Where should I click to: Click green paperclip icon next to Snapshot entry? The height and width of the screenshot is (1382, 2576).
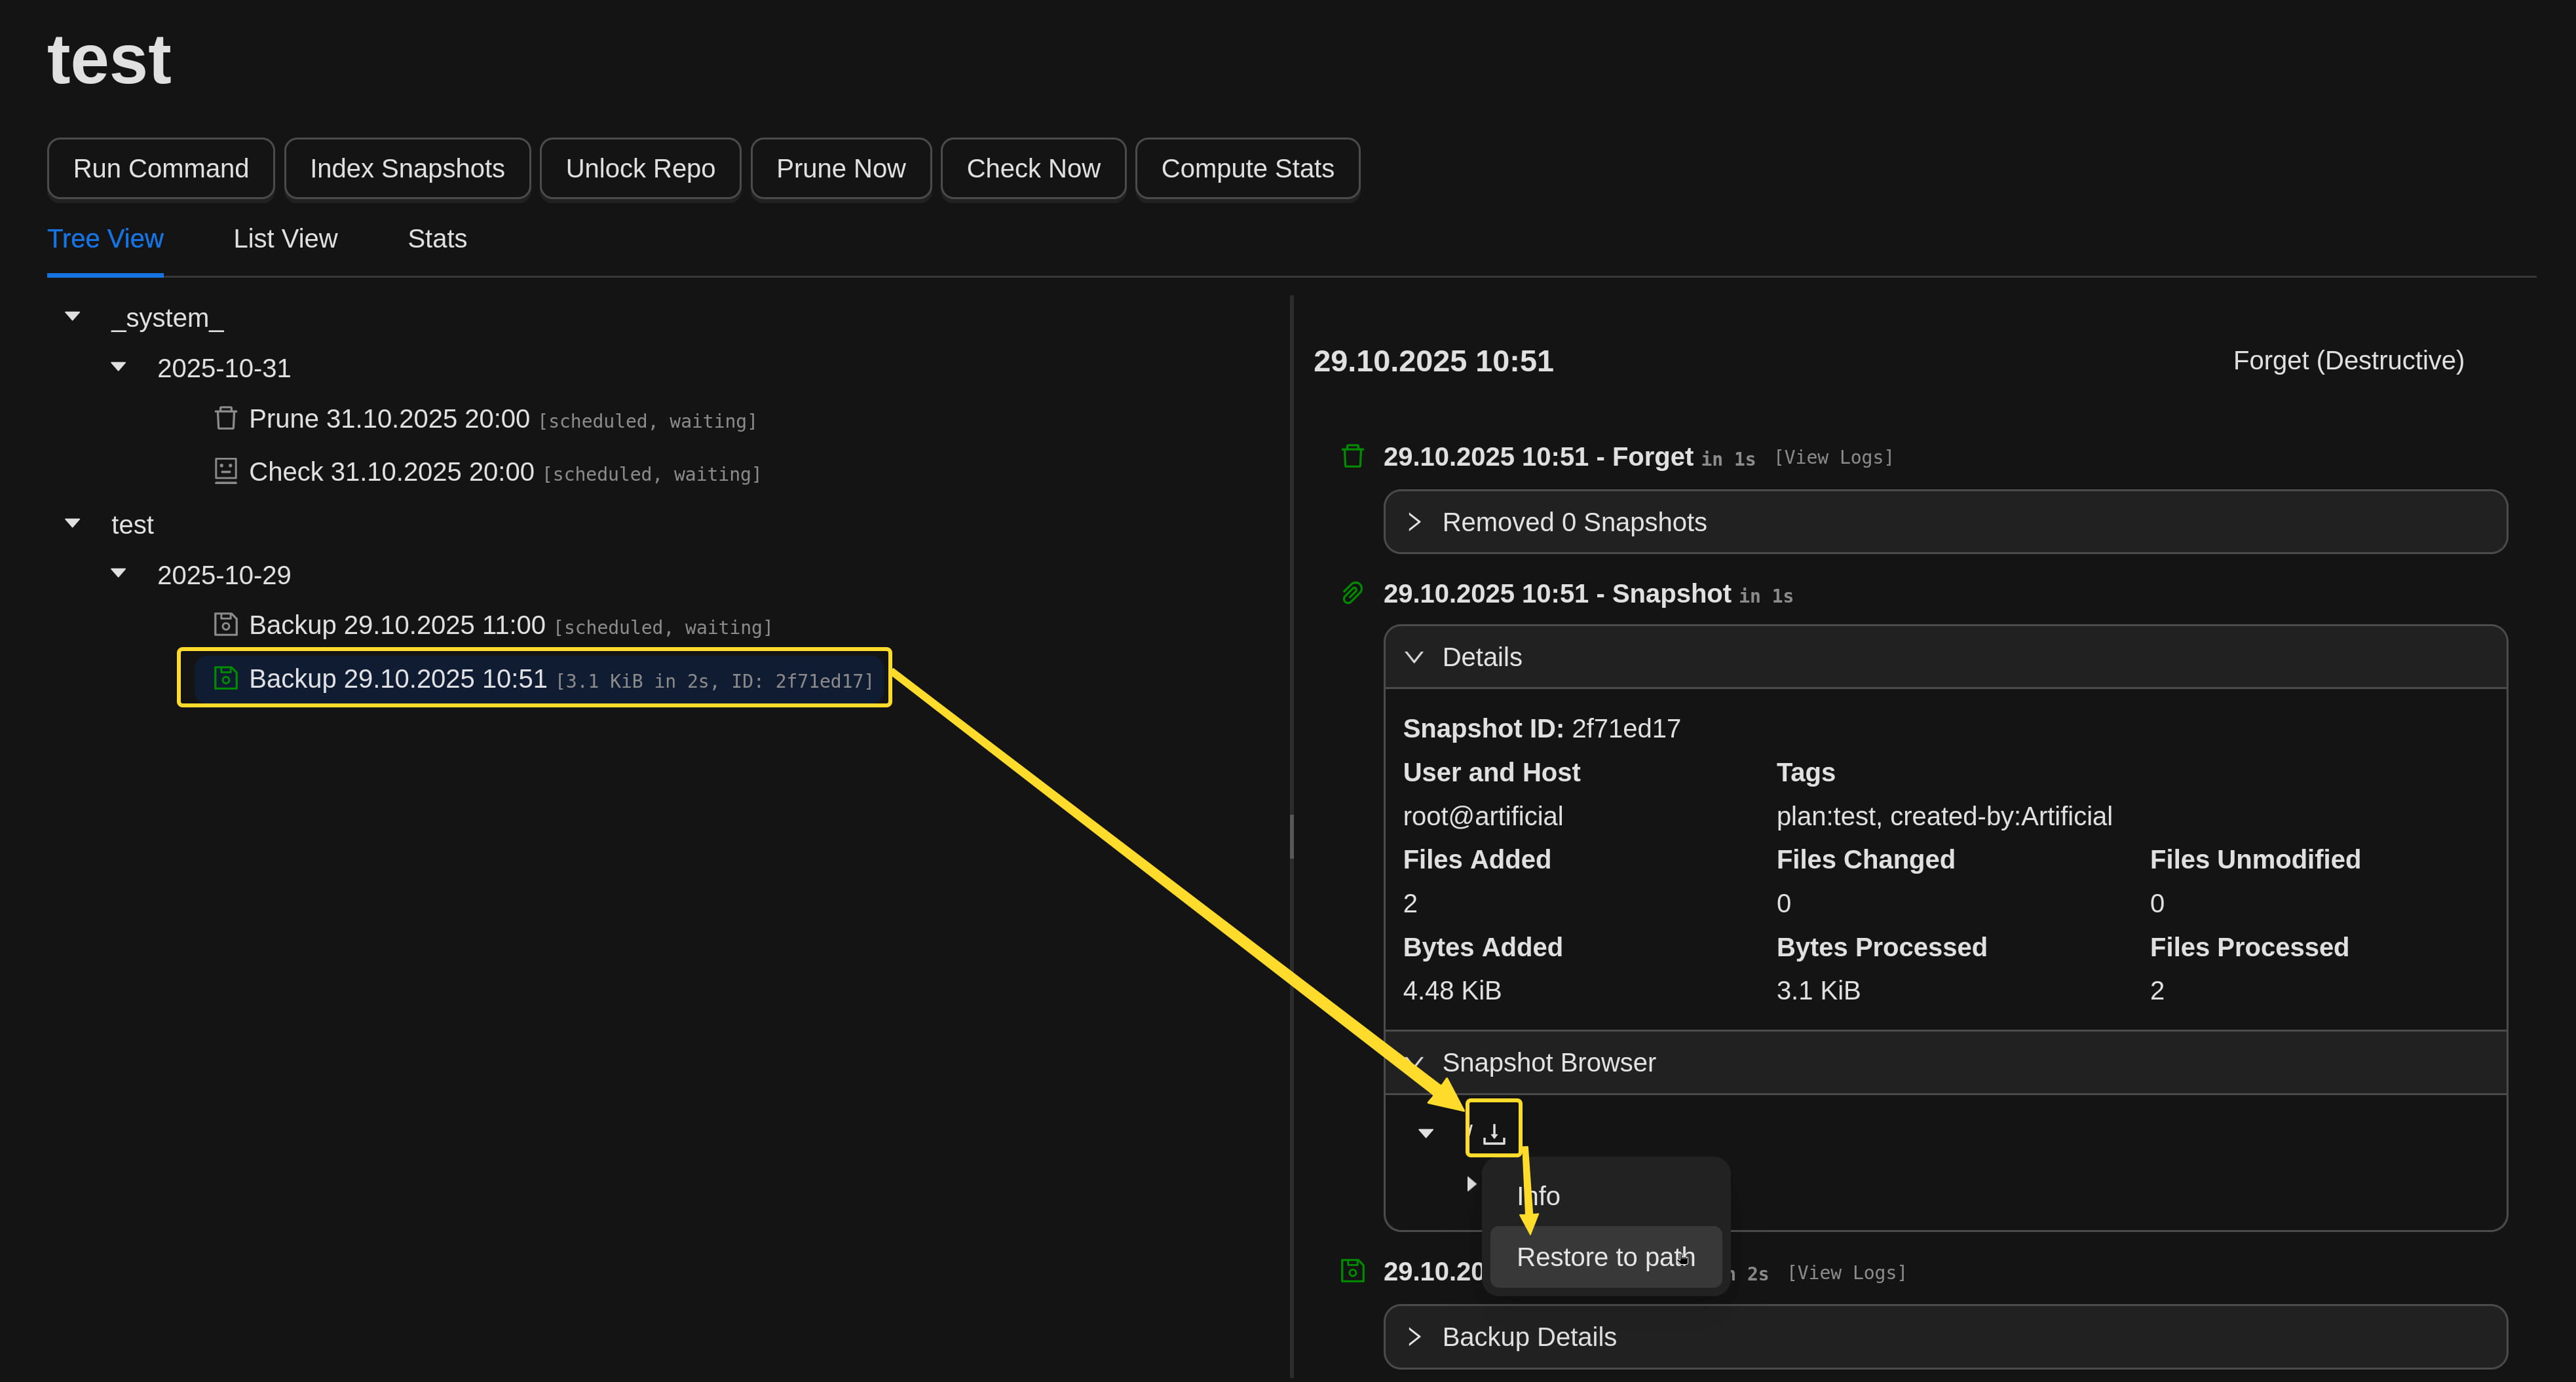(1352, 594)
